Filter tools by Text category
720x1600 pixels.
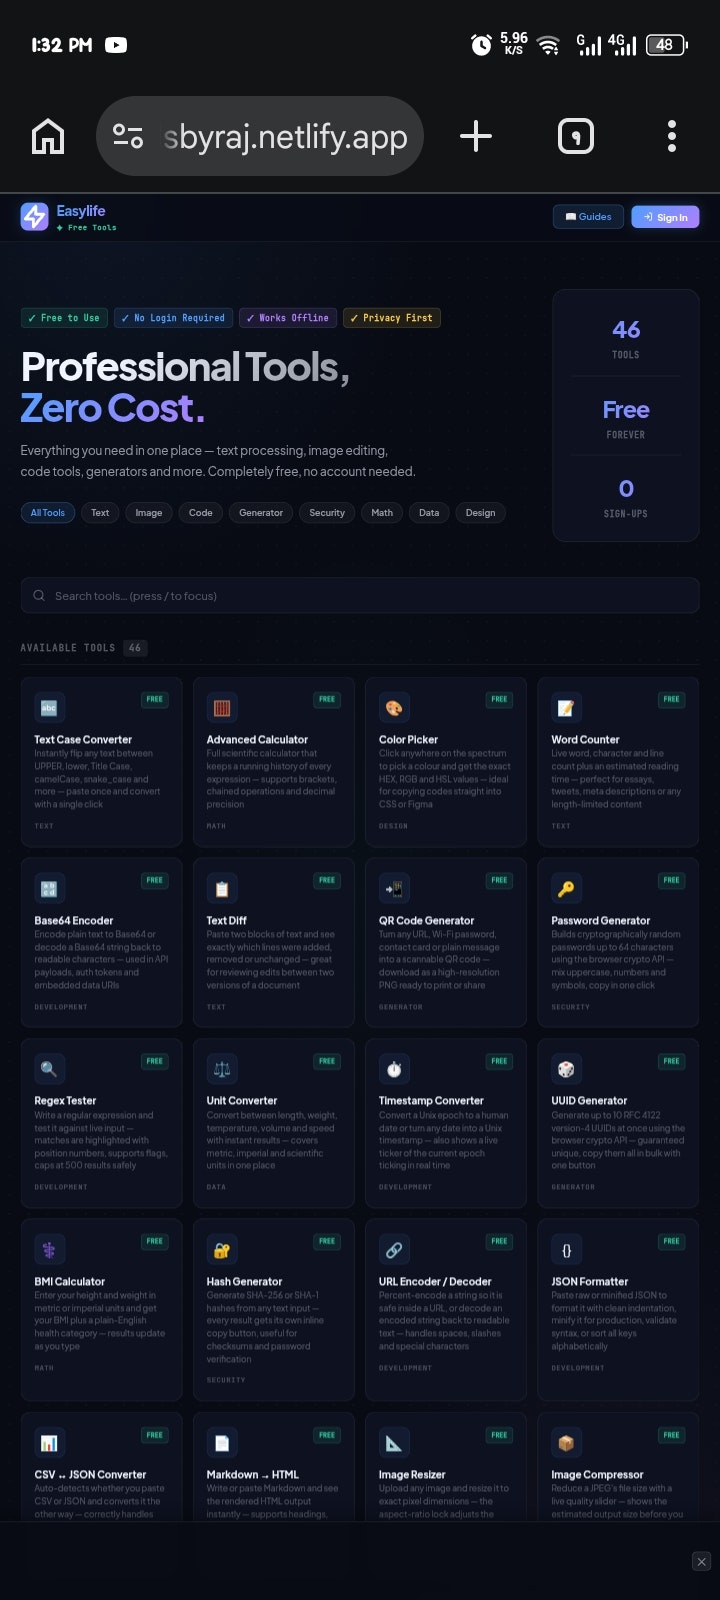click(x=100, y=513)
